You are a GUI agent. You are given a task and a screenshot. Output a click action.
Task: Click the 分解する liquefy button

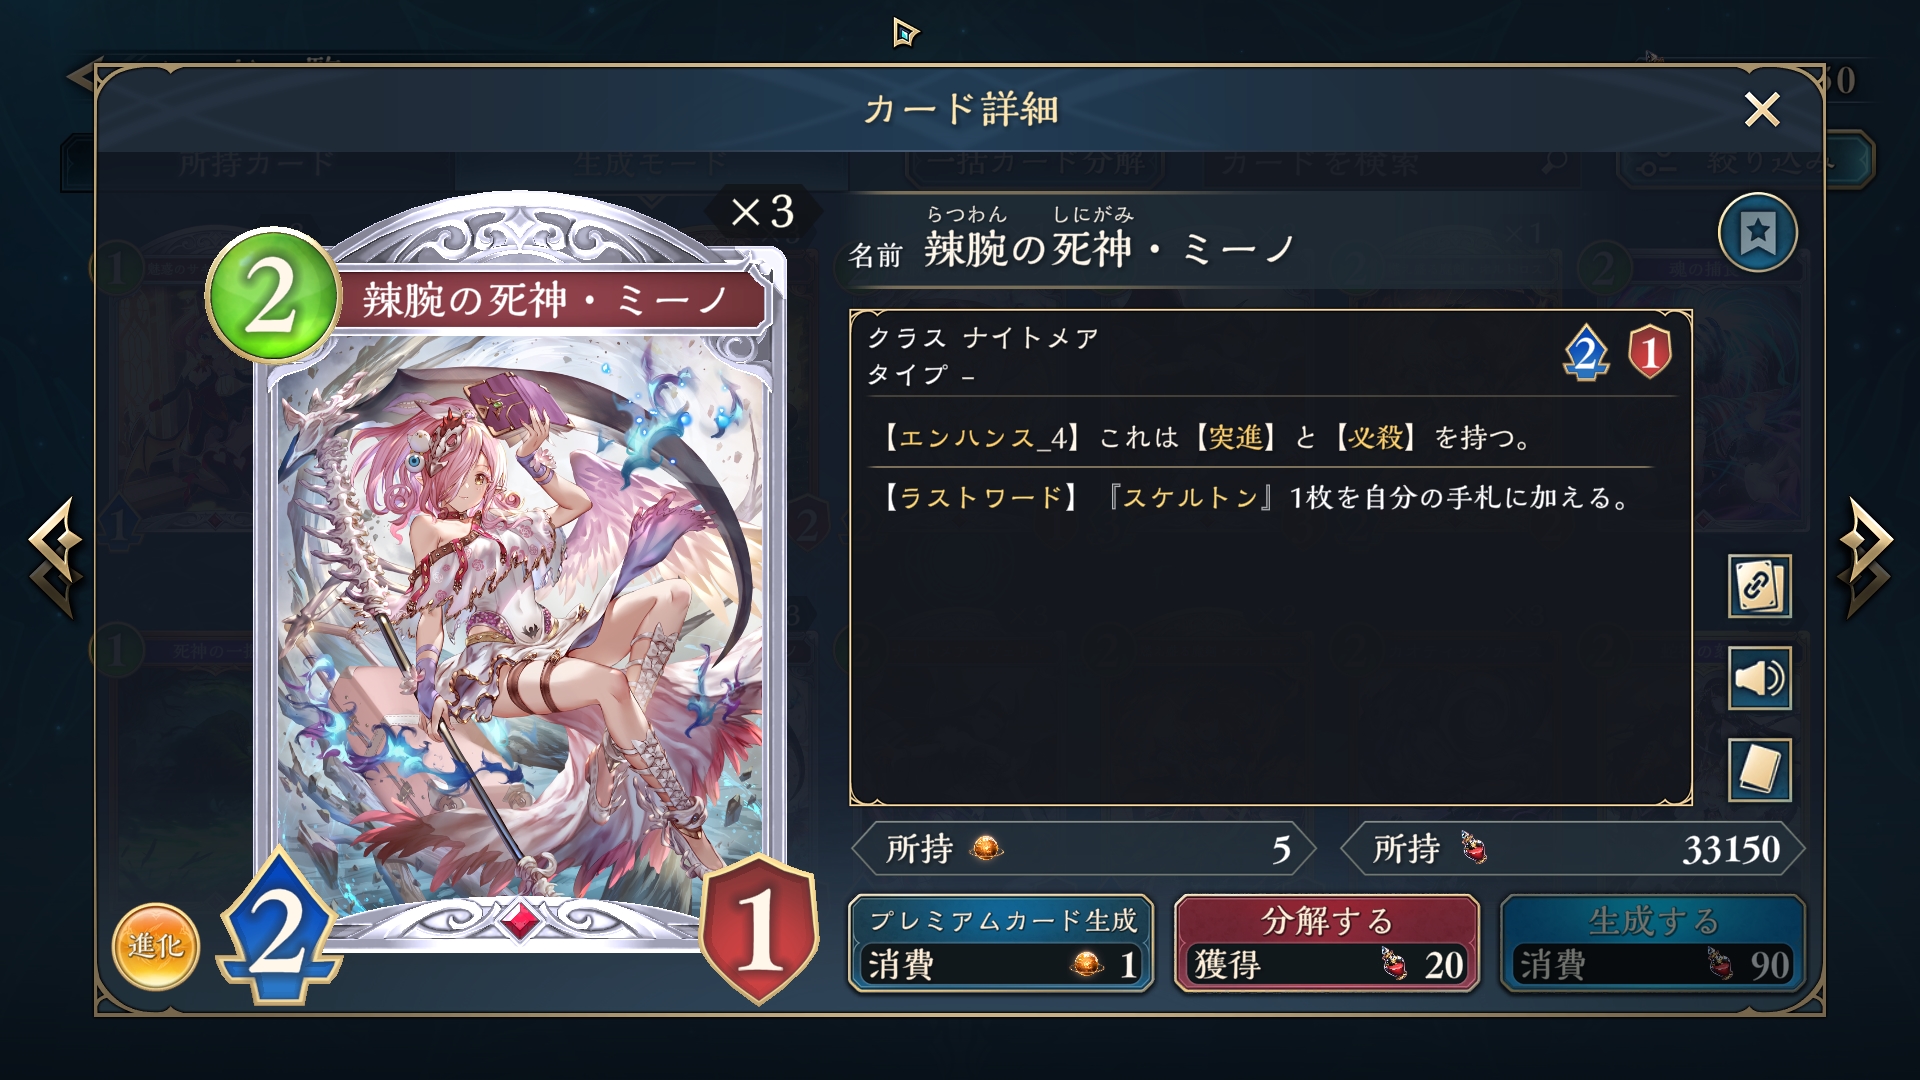click(1327, 944)
